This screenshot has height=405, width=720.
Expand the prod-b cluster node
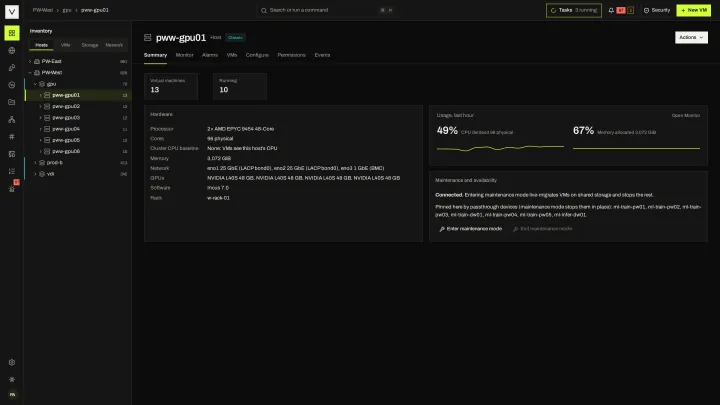[35, 163]
